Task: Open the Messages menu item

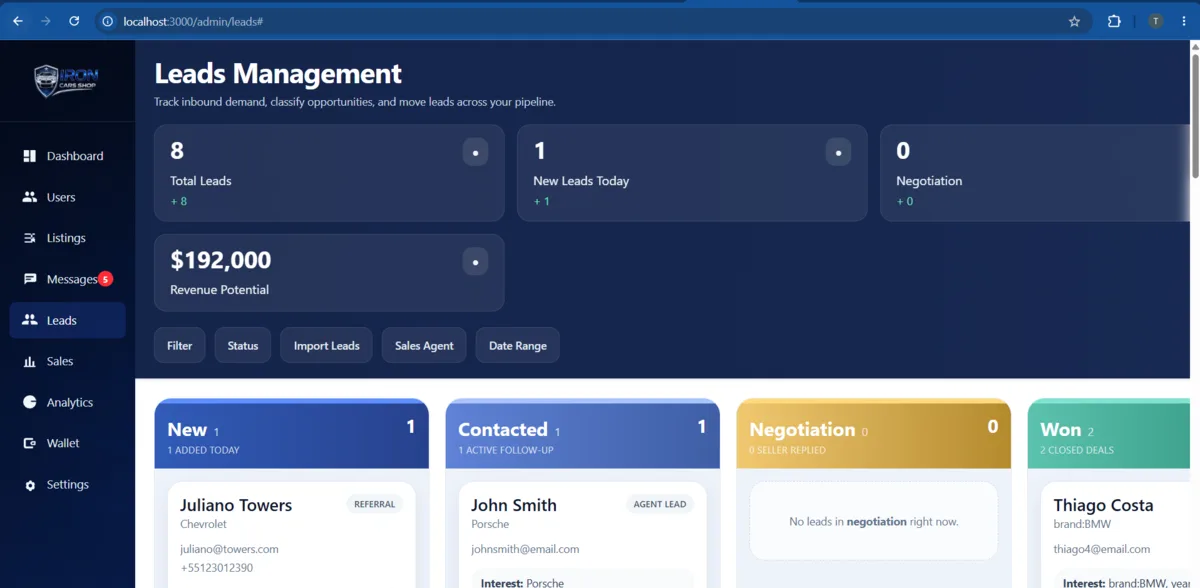Action: (67, 279)
